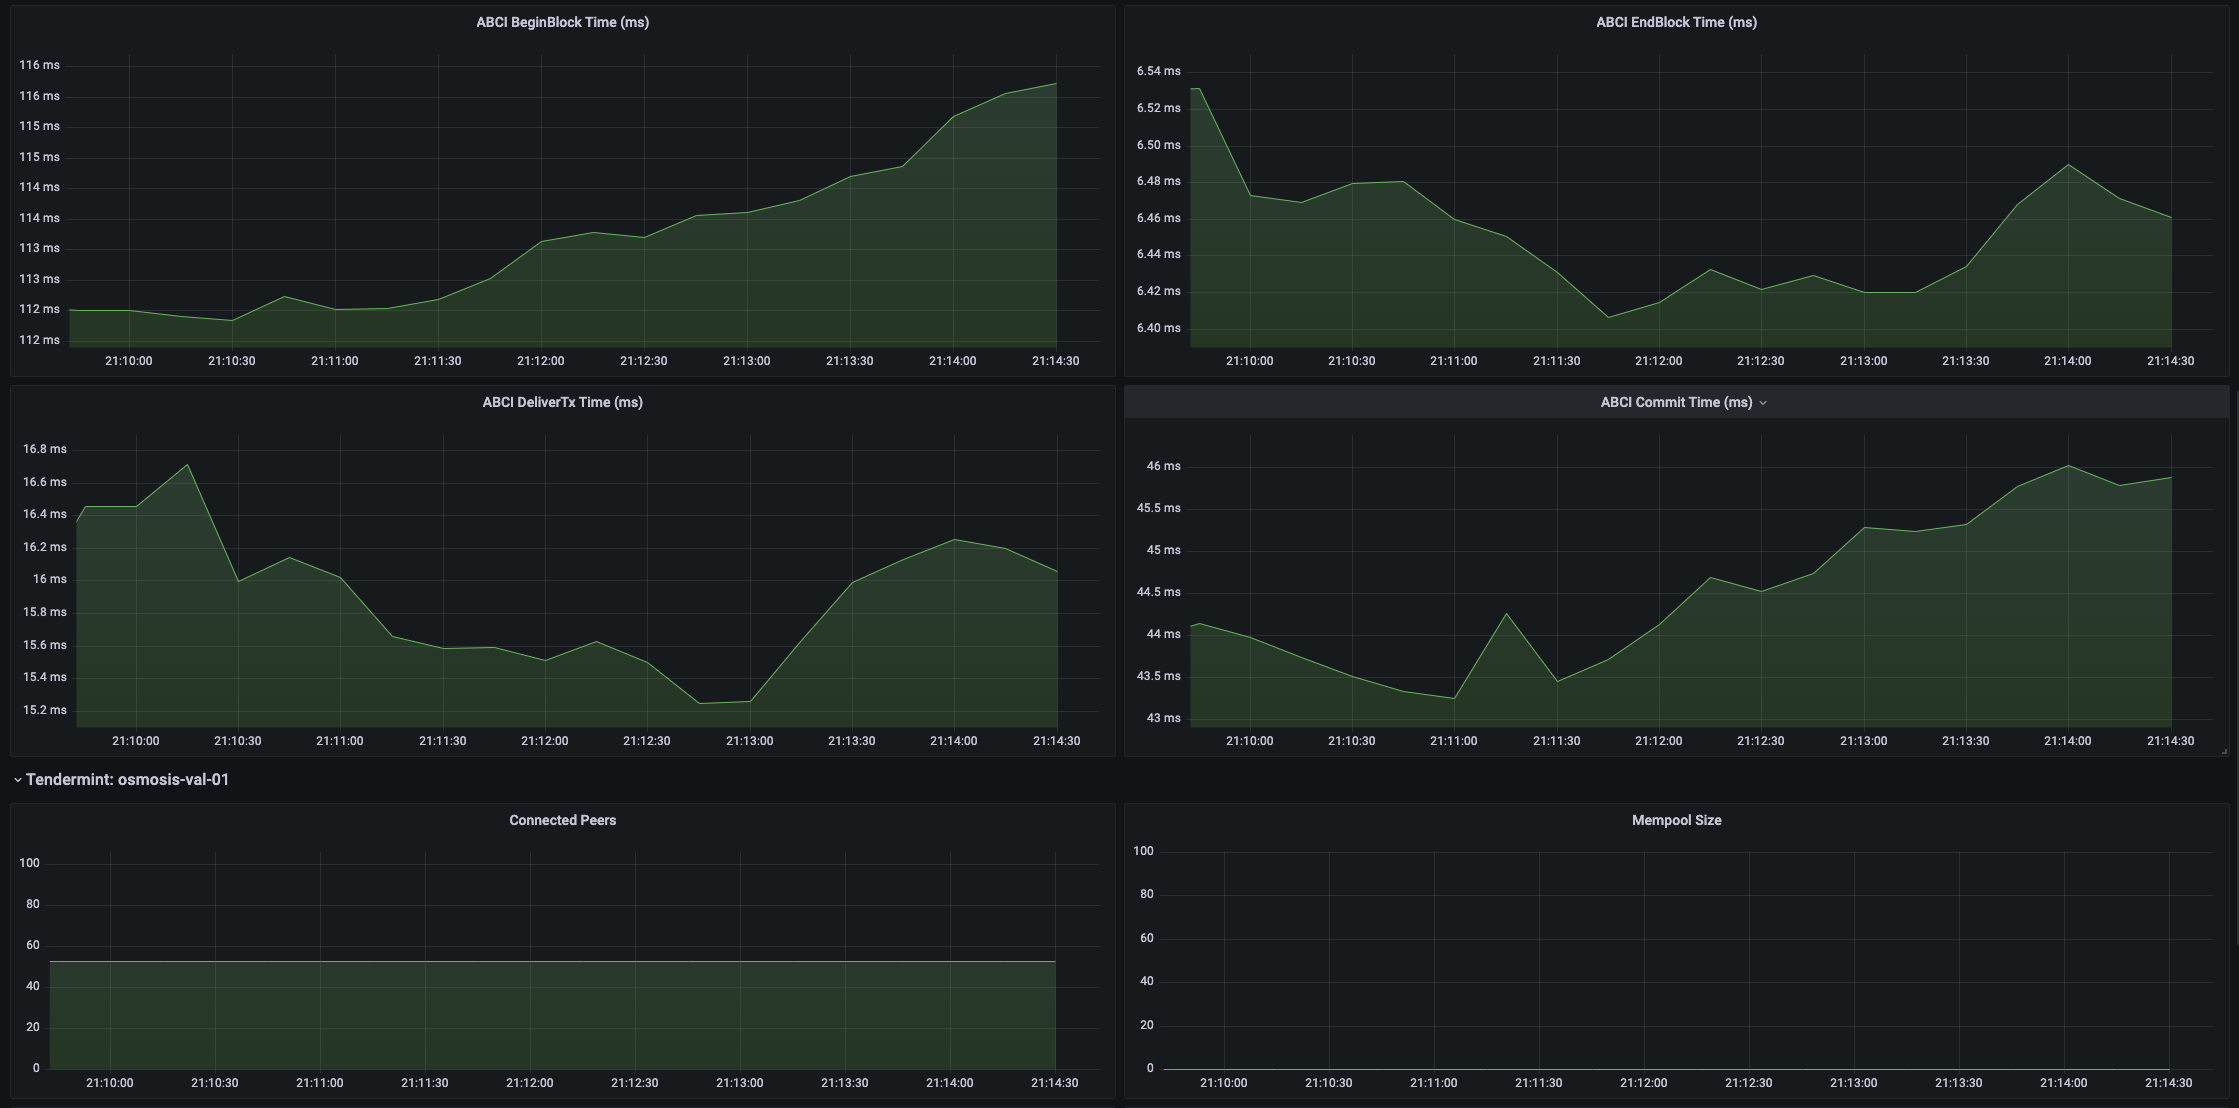2239x1108 pixels.
Task: Click Tendermint: osmosis-val-01 row title text
Action: pos(128,780)
